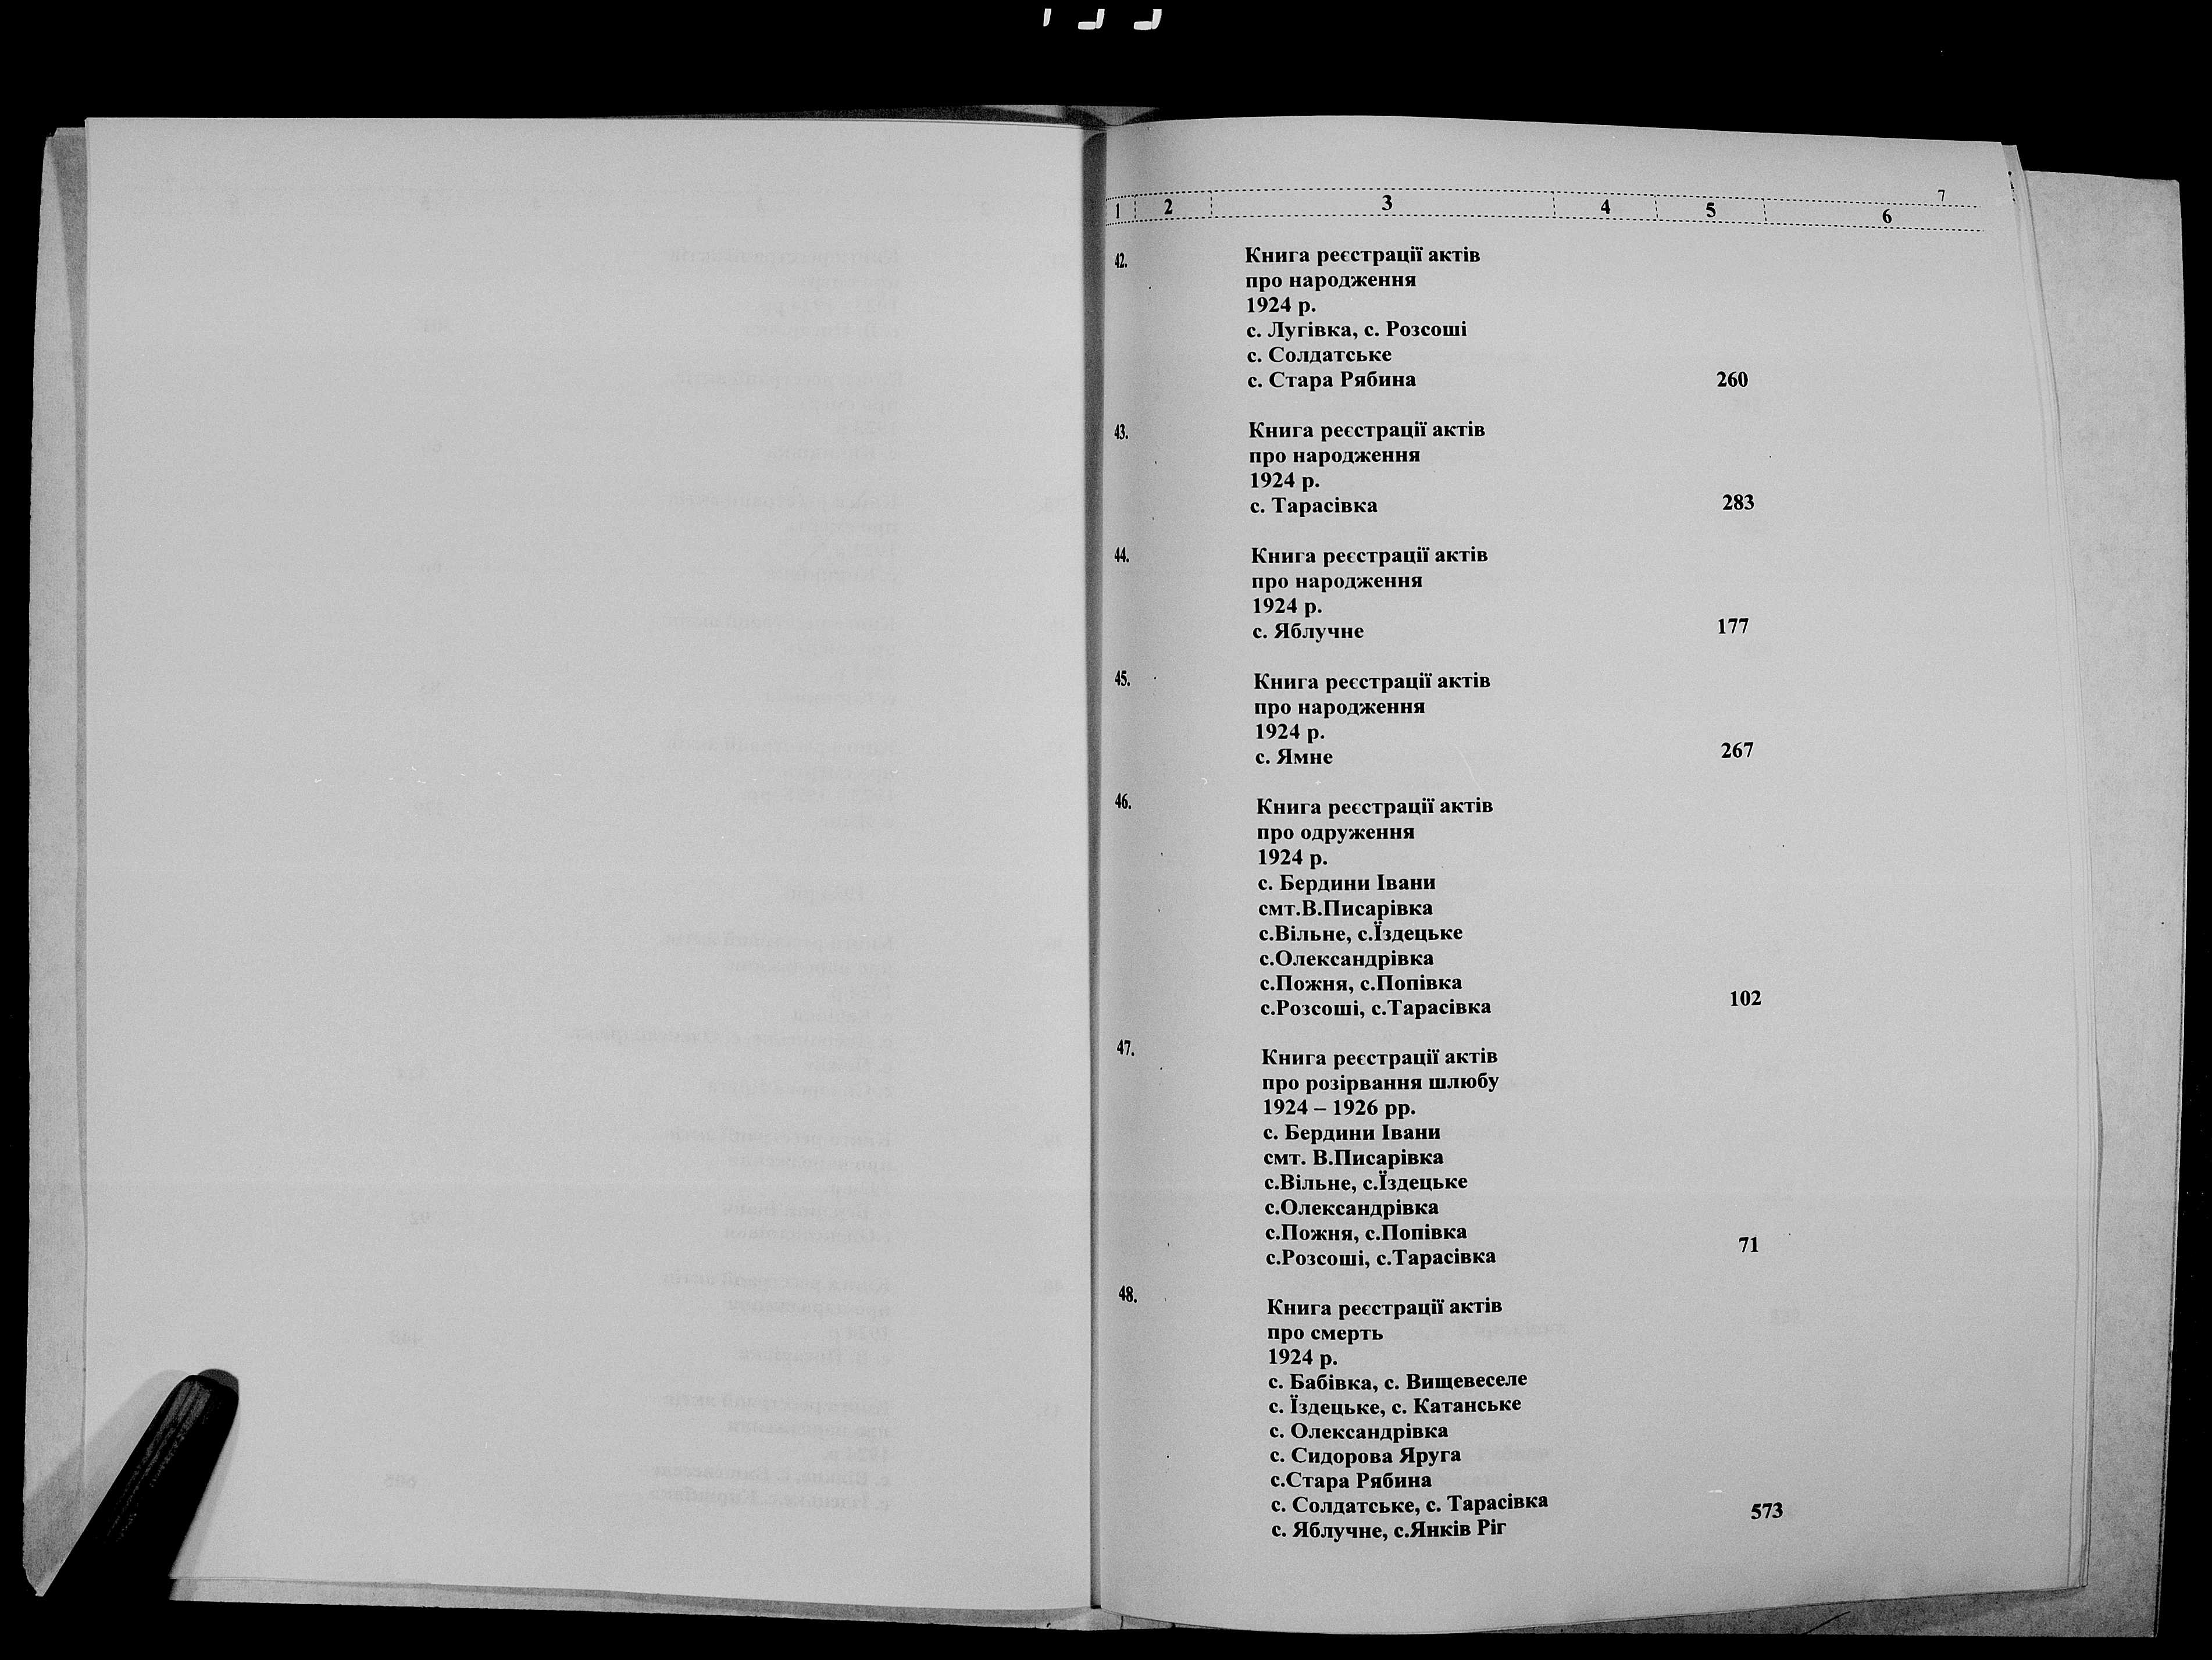Click '1924 р.' in entry 44

pos(1287,607)
